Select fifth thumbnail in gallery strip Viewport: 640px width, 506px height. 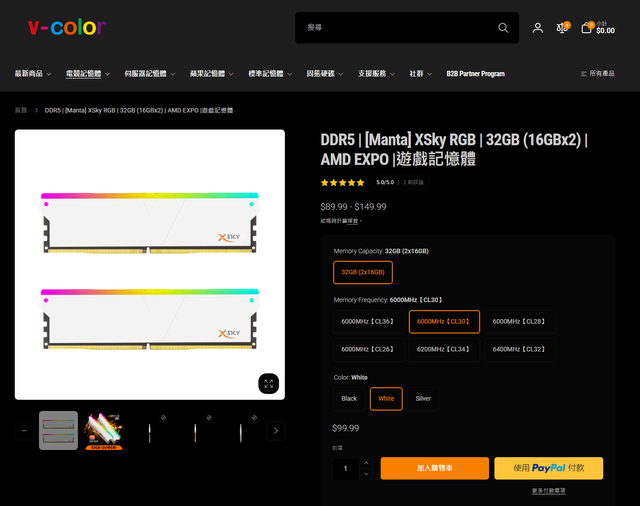(x=240, y=431)
